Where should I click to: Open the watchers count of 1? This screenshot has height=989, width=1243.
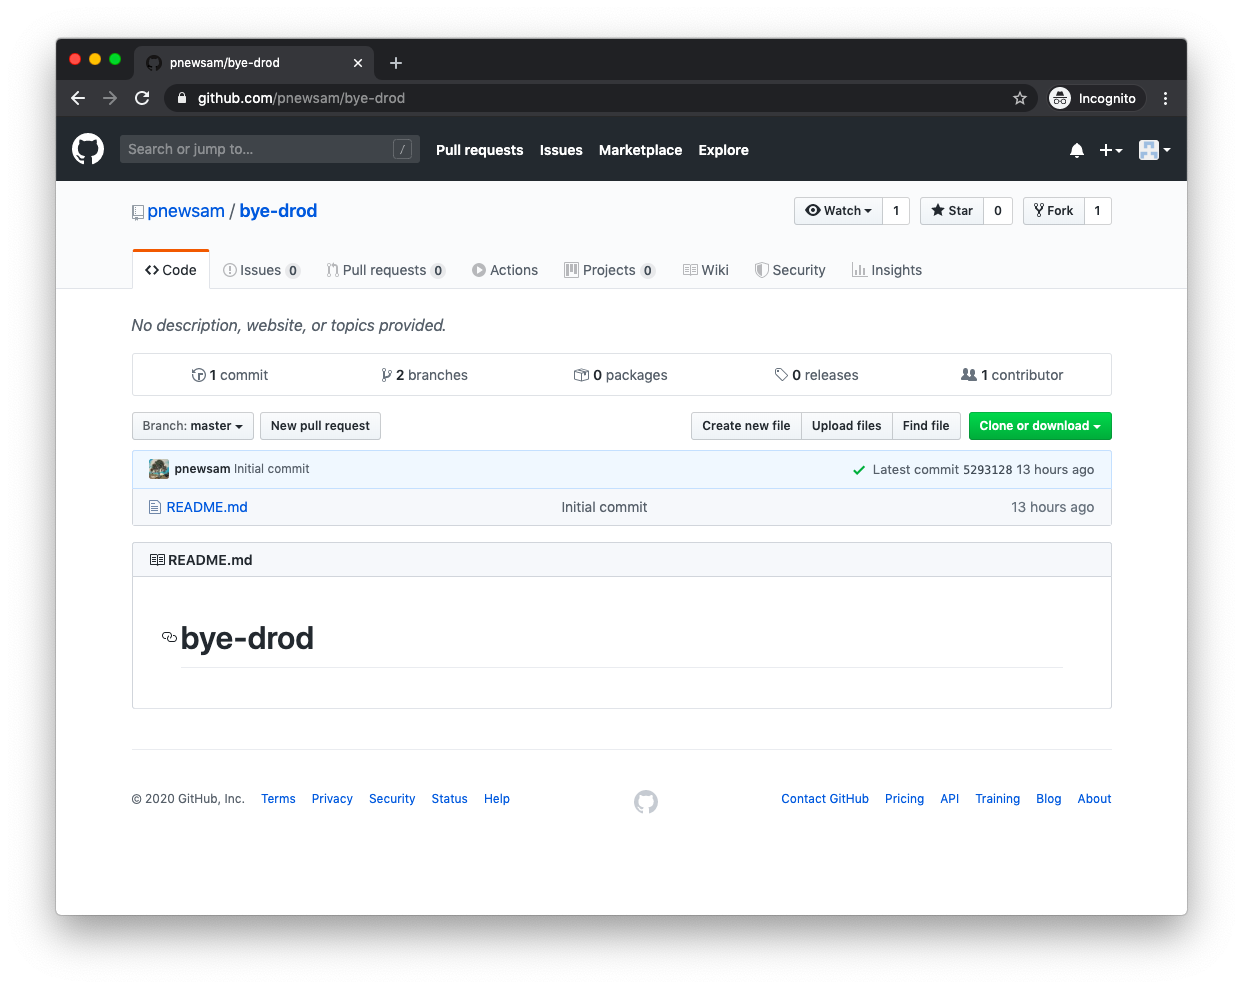pos(896,211)
